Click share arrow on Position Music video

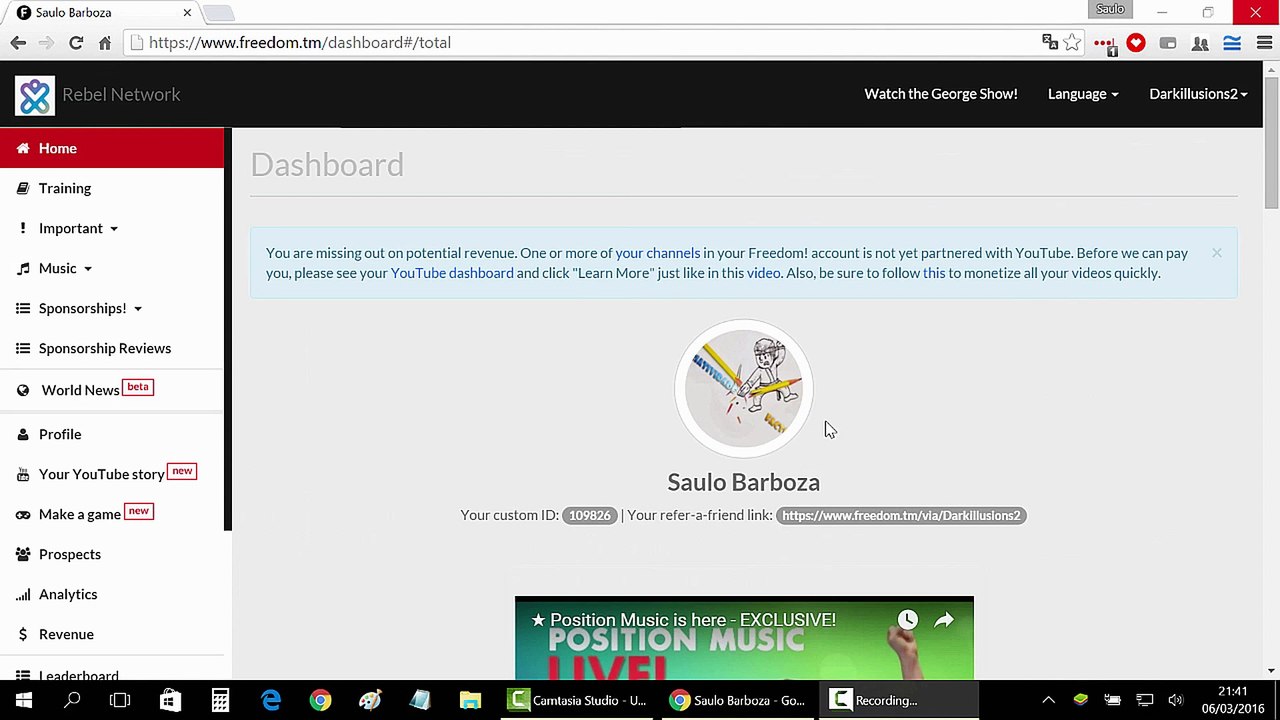(x=944, y=620)
